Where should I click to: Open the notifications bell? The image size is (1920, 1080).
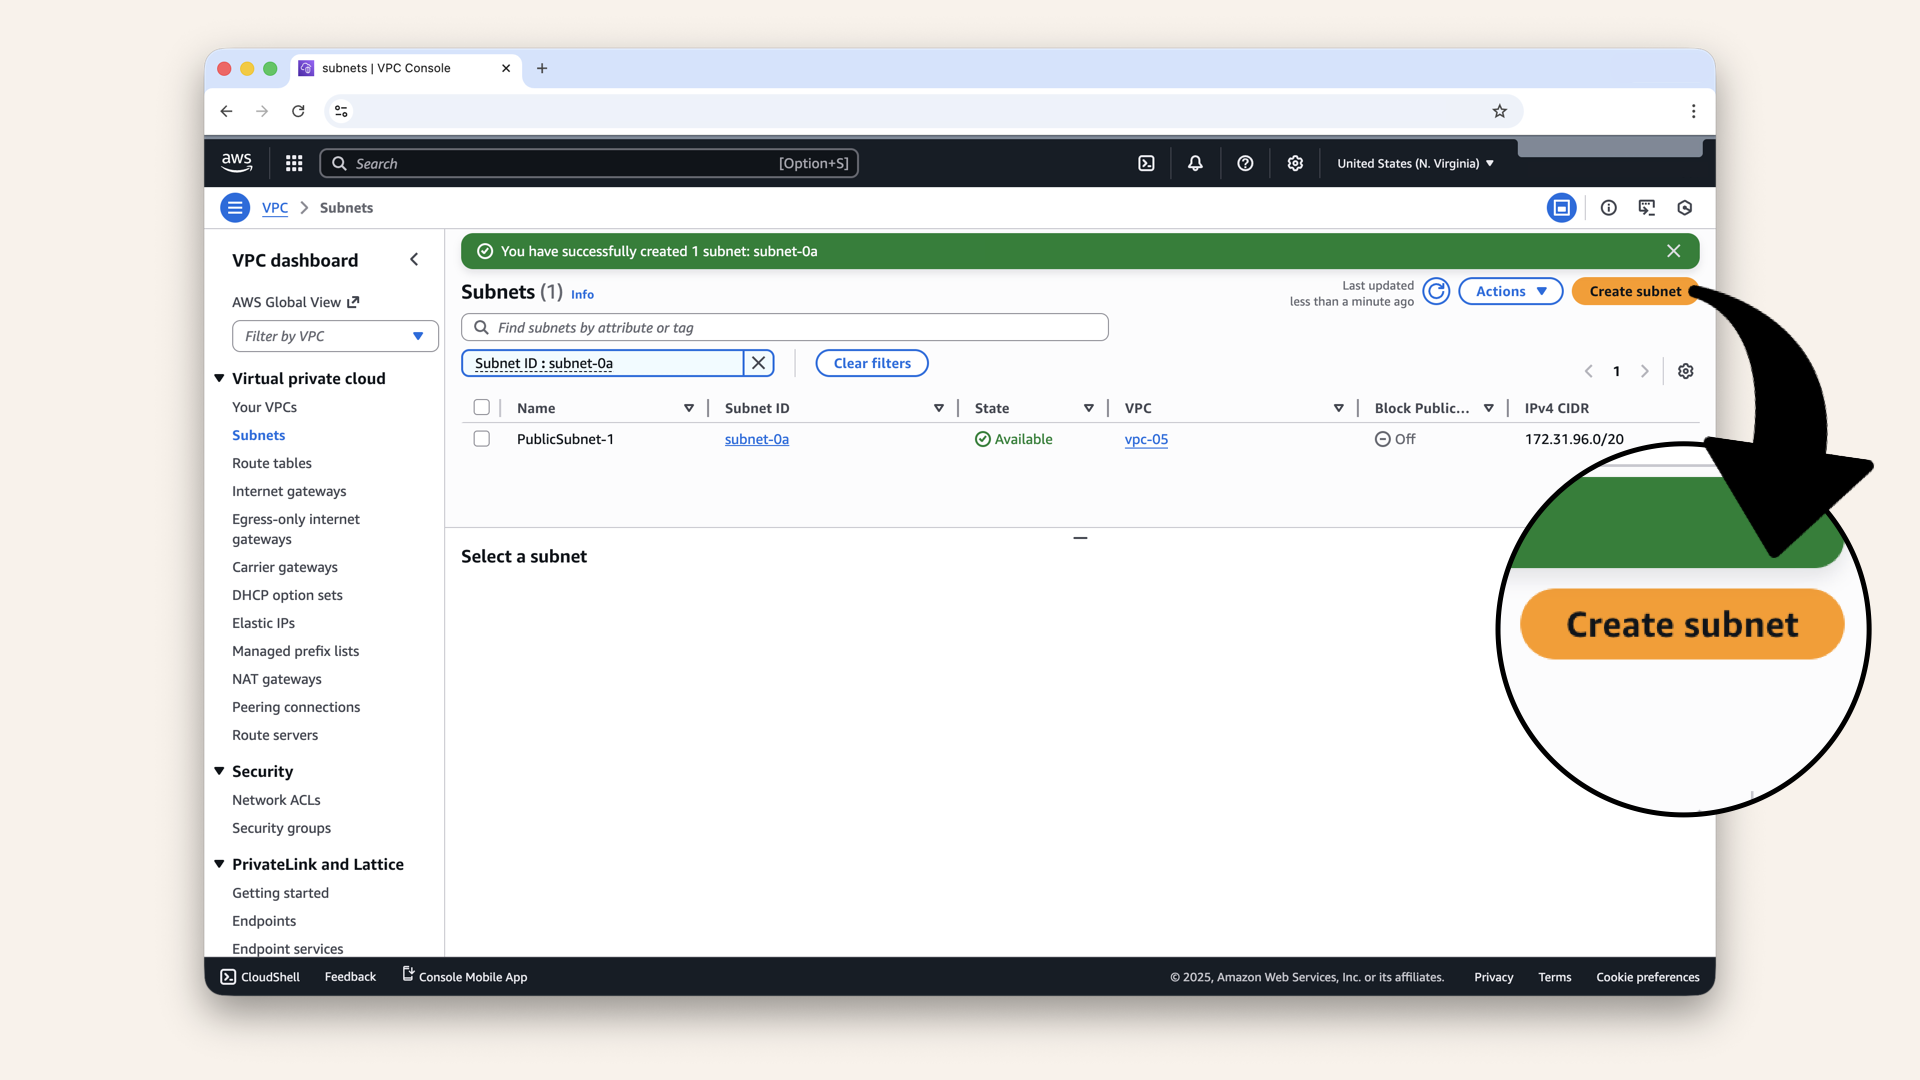click(x=1195, y=163)
